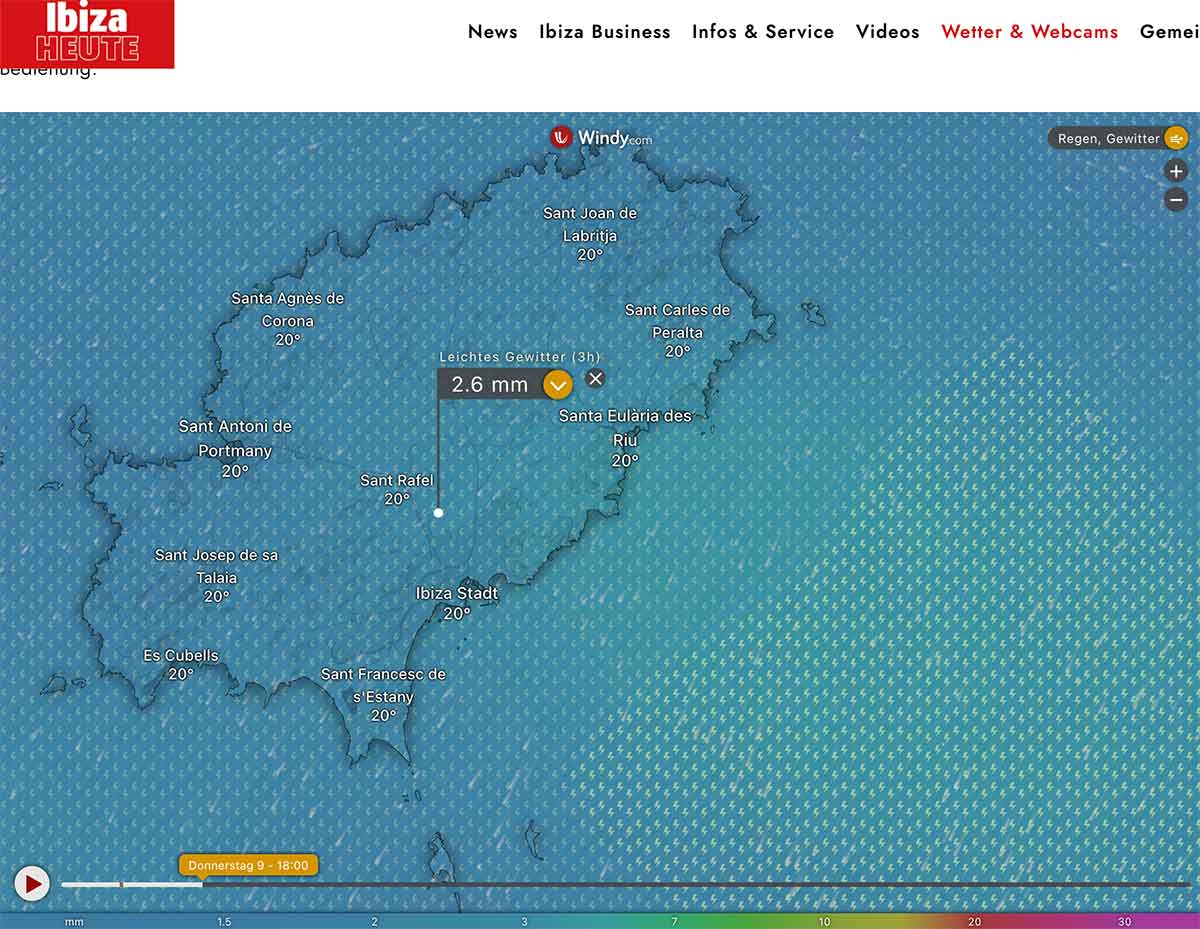Zoom in with the plus button

pyautogui.click(x=1176, y=171)
